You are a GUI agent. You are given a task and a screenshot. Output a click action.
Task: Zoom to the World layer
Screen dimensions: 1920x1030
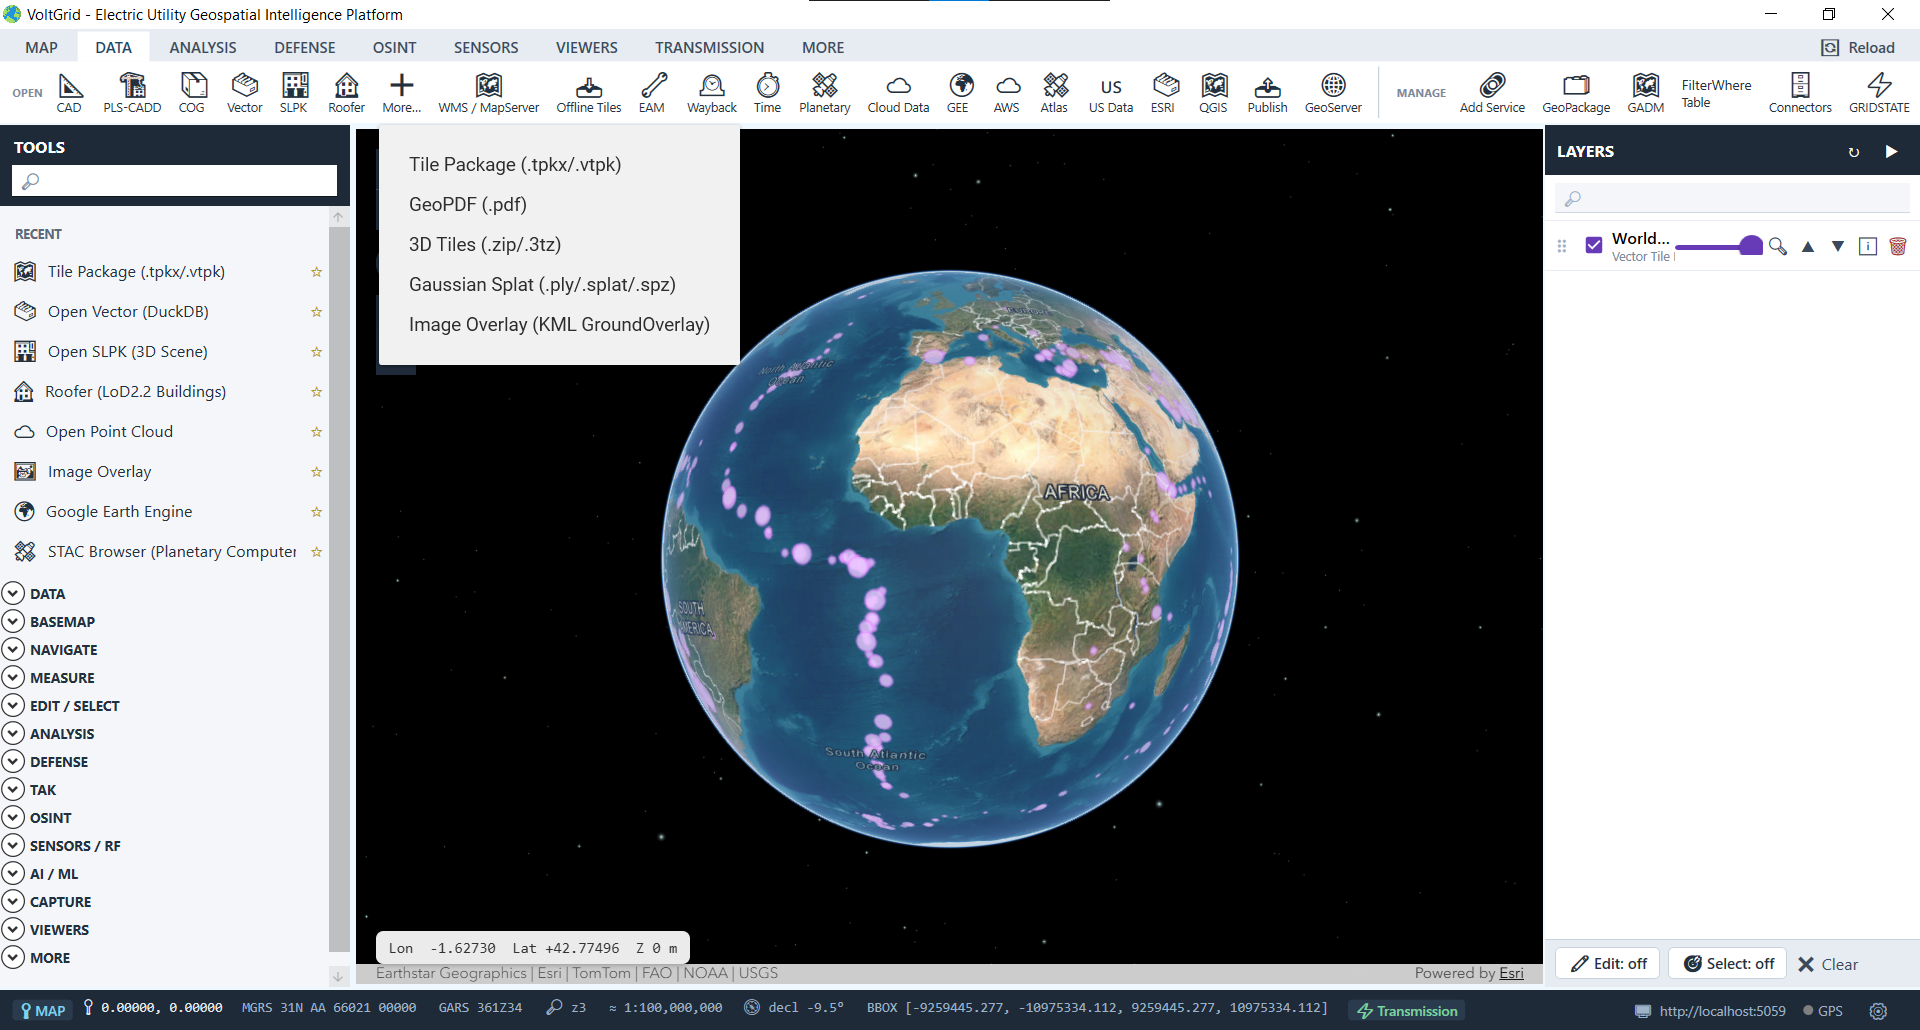(1778, 246)
